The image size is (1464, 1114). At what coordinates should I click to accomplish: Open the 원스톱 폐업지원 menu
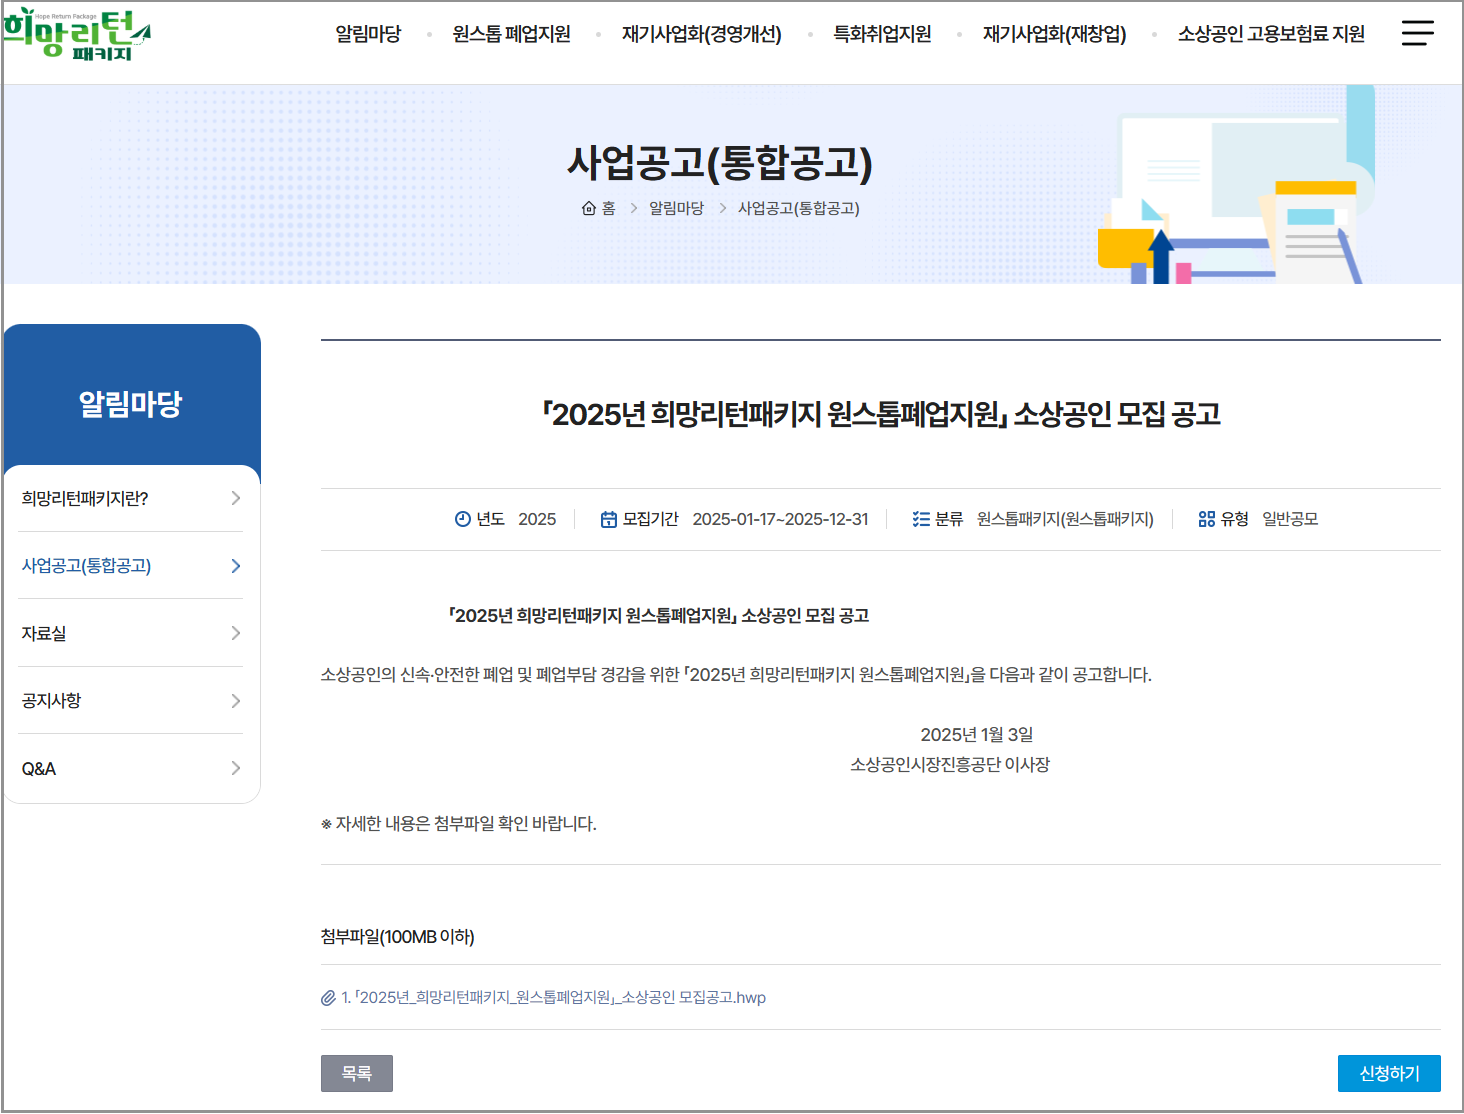coord(511,34)
